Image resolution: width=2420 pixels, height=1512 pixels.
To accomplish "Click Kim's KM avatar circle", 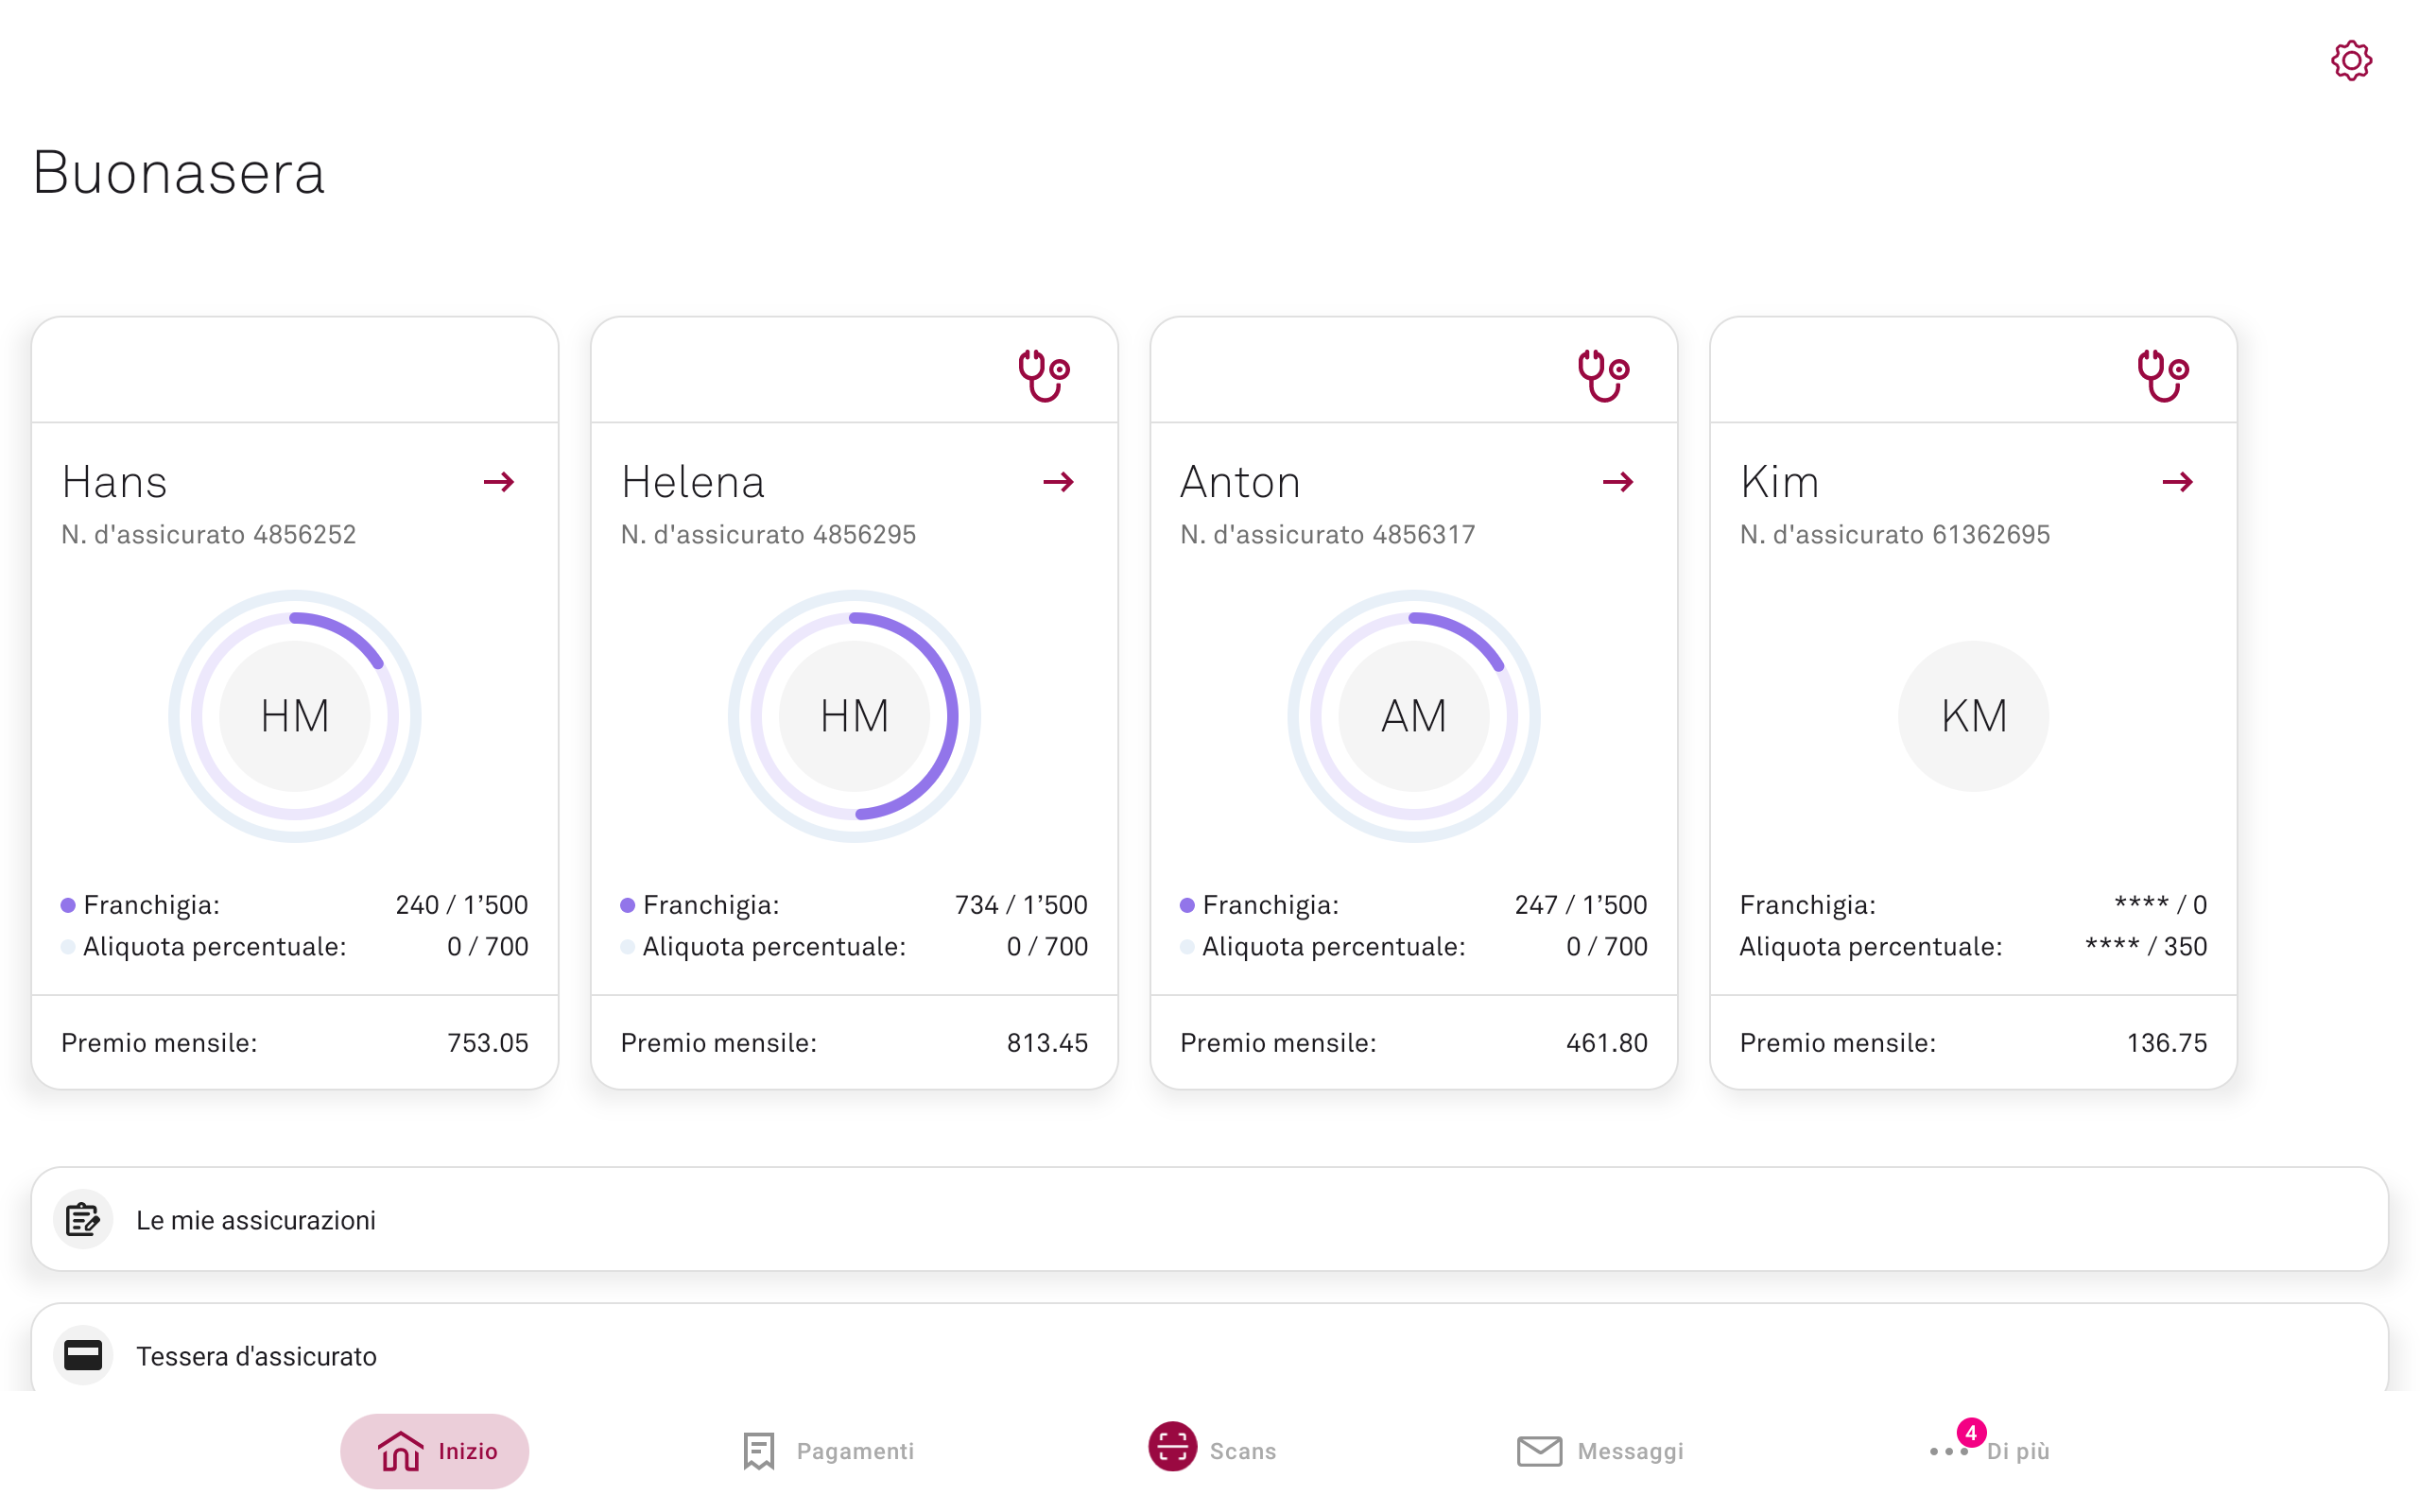I will (x=1973, y=716).
